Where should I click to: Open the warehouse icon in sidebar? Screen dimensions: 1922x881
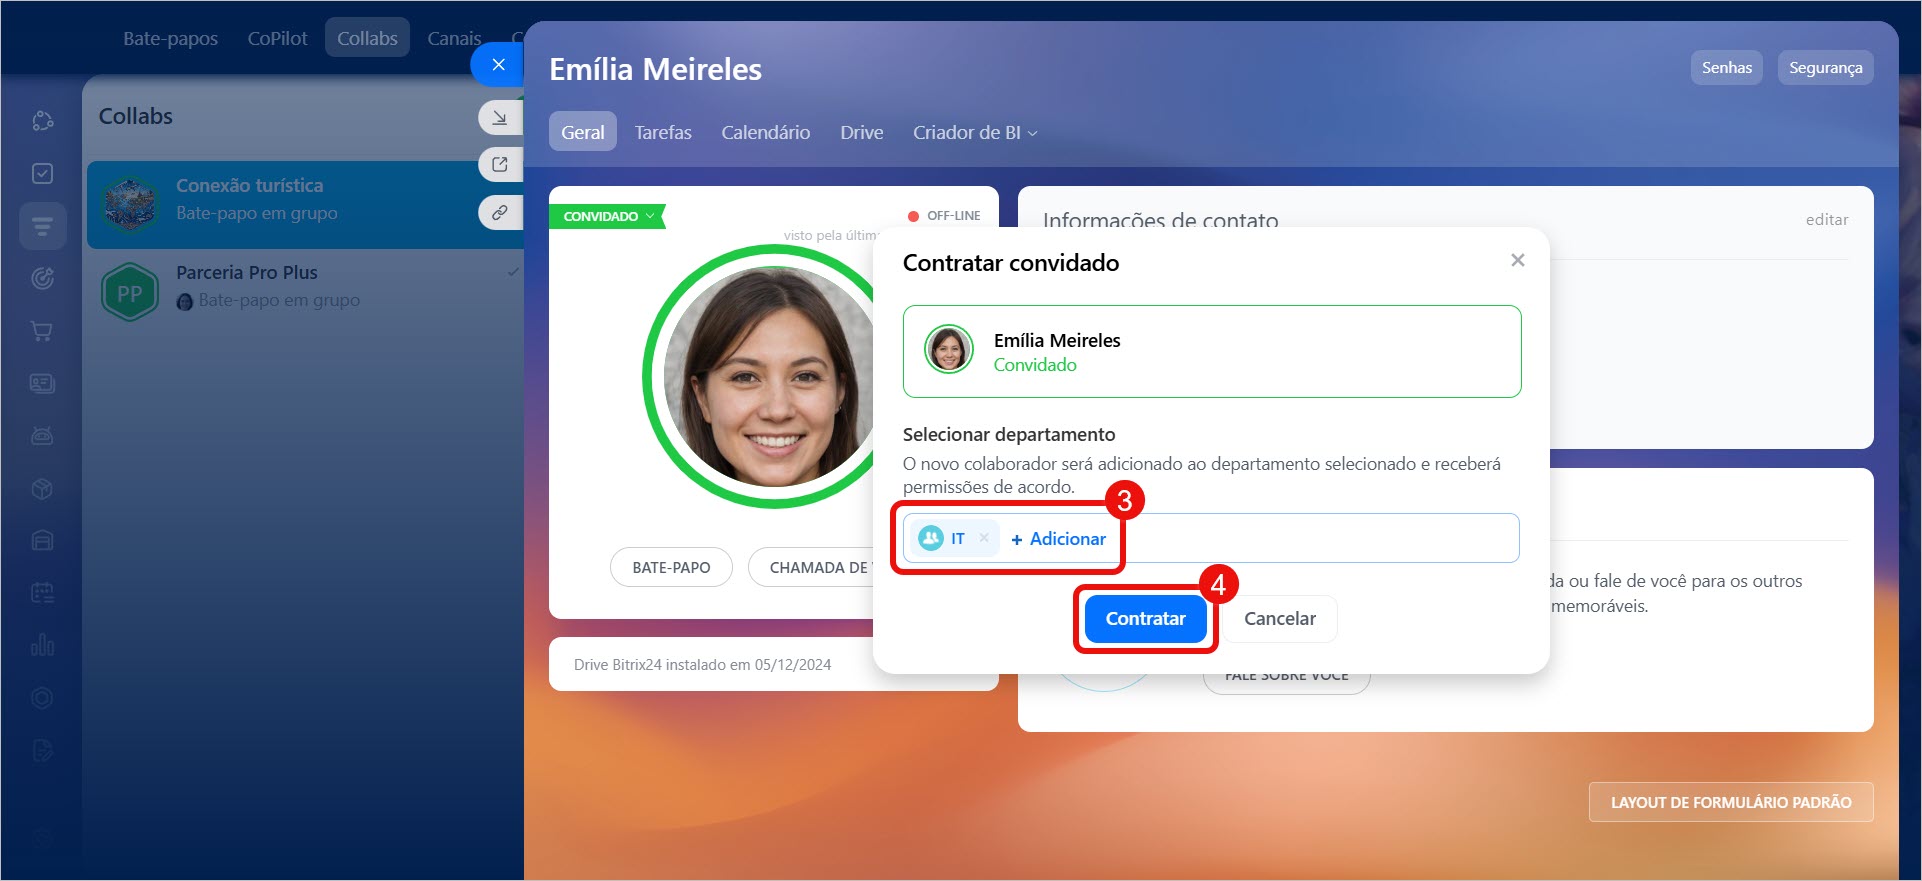tap(42, 541)
